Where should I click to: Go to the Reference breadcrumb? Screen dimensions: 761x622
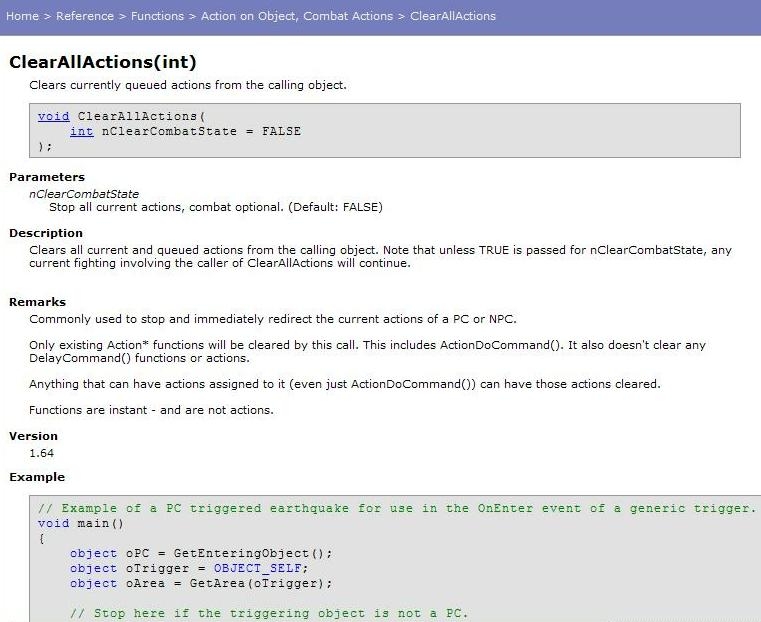click(84, 16)
